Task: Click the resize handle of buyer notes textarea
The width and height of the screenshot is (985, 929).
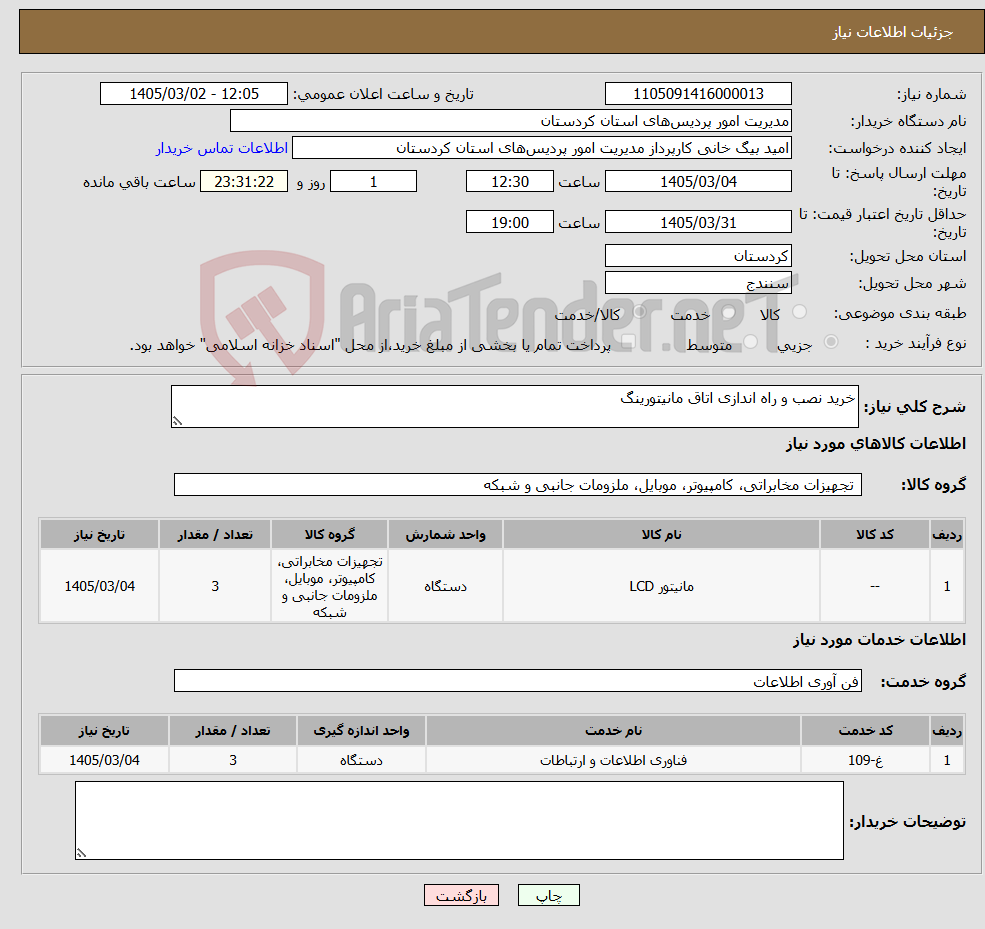Action: [x=81, y=853]
